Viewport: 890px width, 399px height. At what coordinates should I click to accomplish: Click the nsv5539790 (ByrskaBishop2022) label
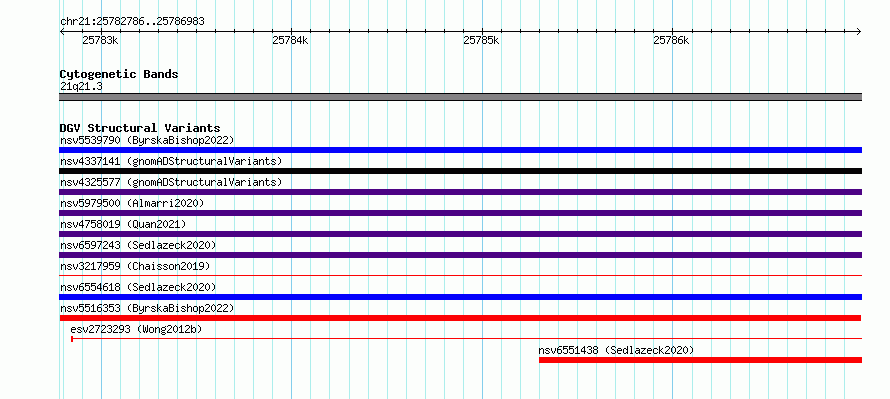pos(147,140)
